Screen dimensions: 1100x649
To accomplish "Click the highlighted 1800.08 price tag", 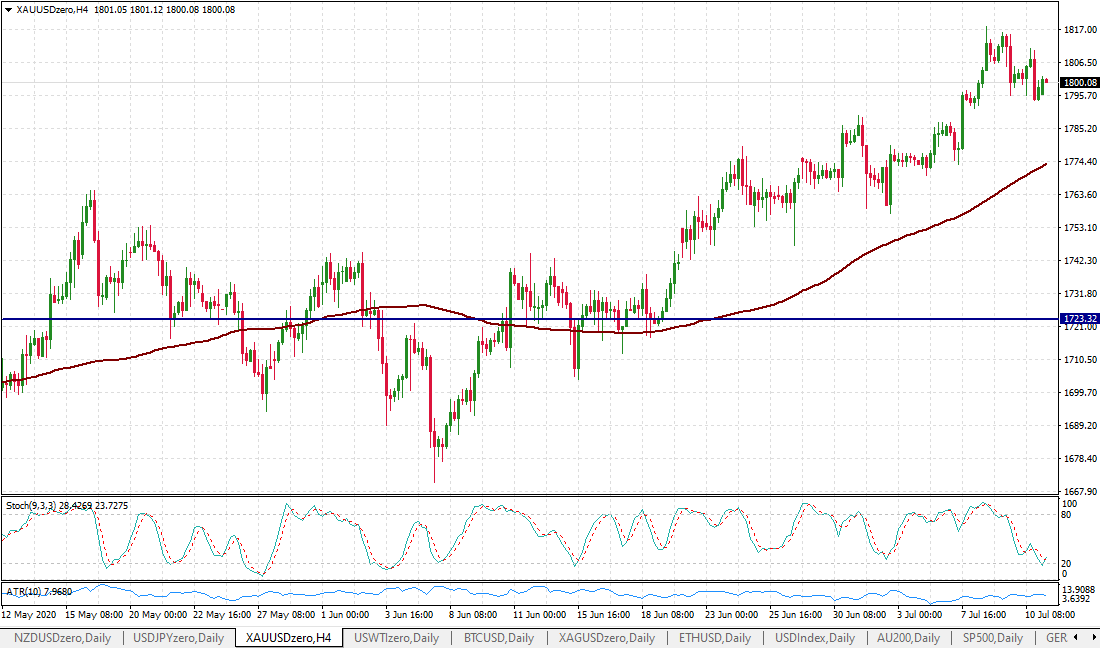I will 1079,83.
